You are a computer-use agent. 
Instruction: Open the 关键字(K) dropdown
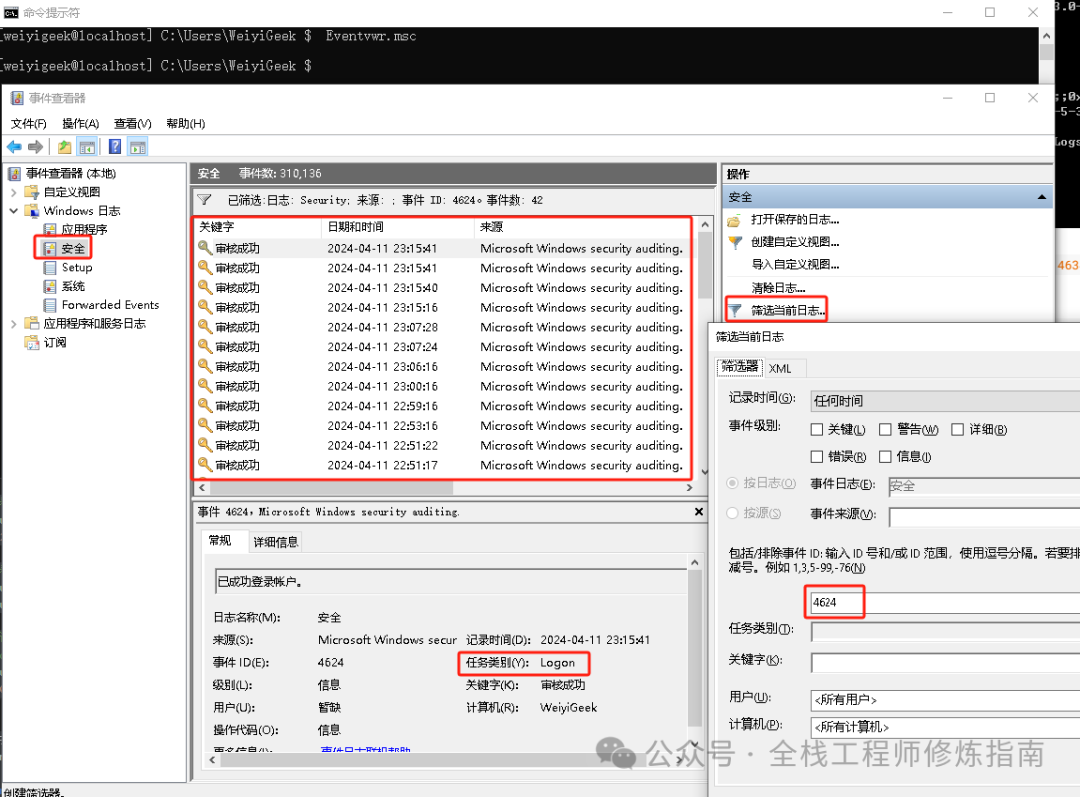click(x=945, y=663)
